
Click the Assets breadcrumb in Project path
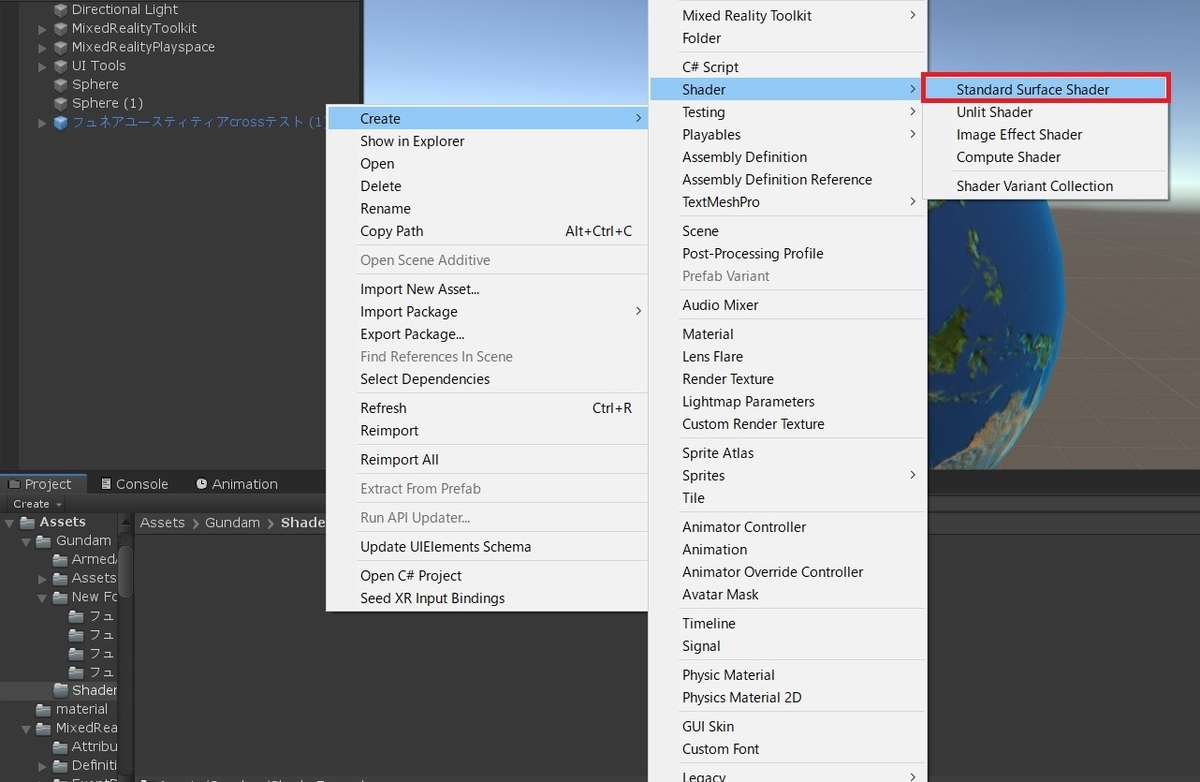click(x=162, y=522)
